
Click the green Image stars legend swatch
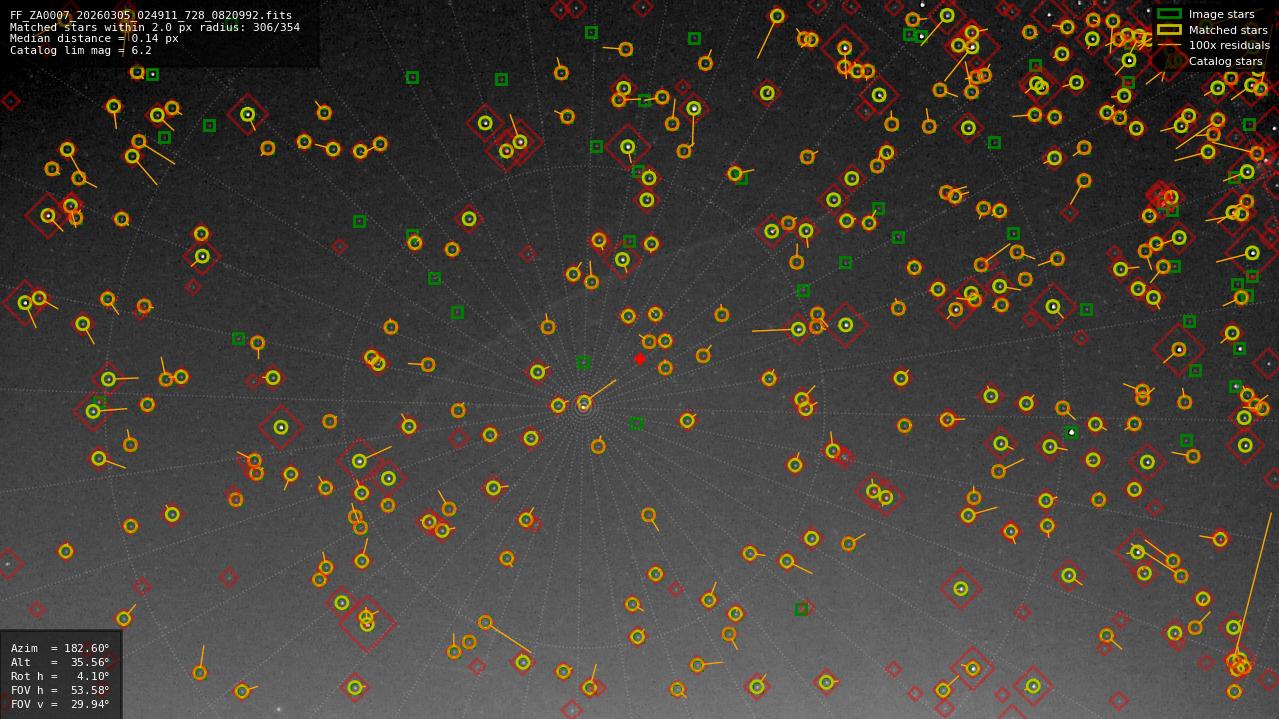tap(1169, 14)
